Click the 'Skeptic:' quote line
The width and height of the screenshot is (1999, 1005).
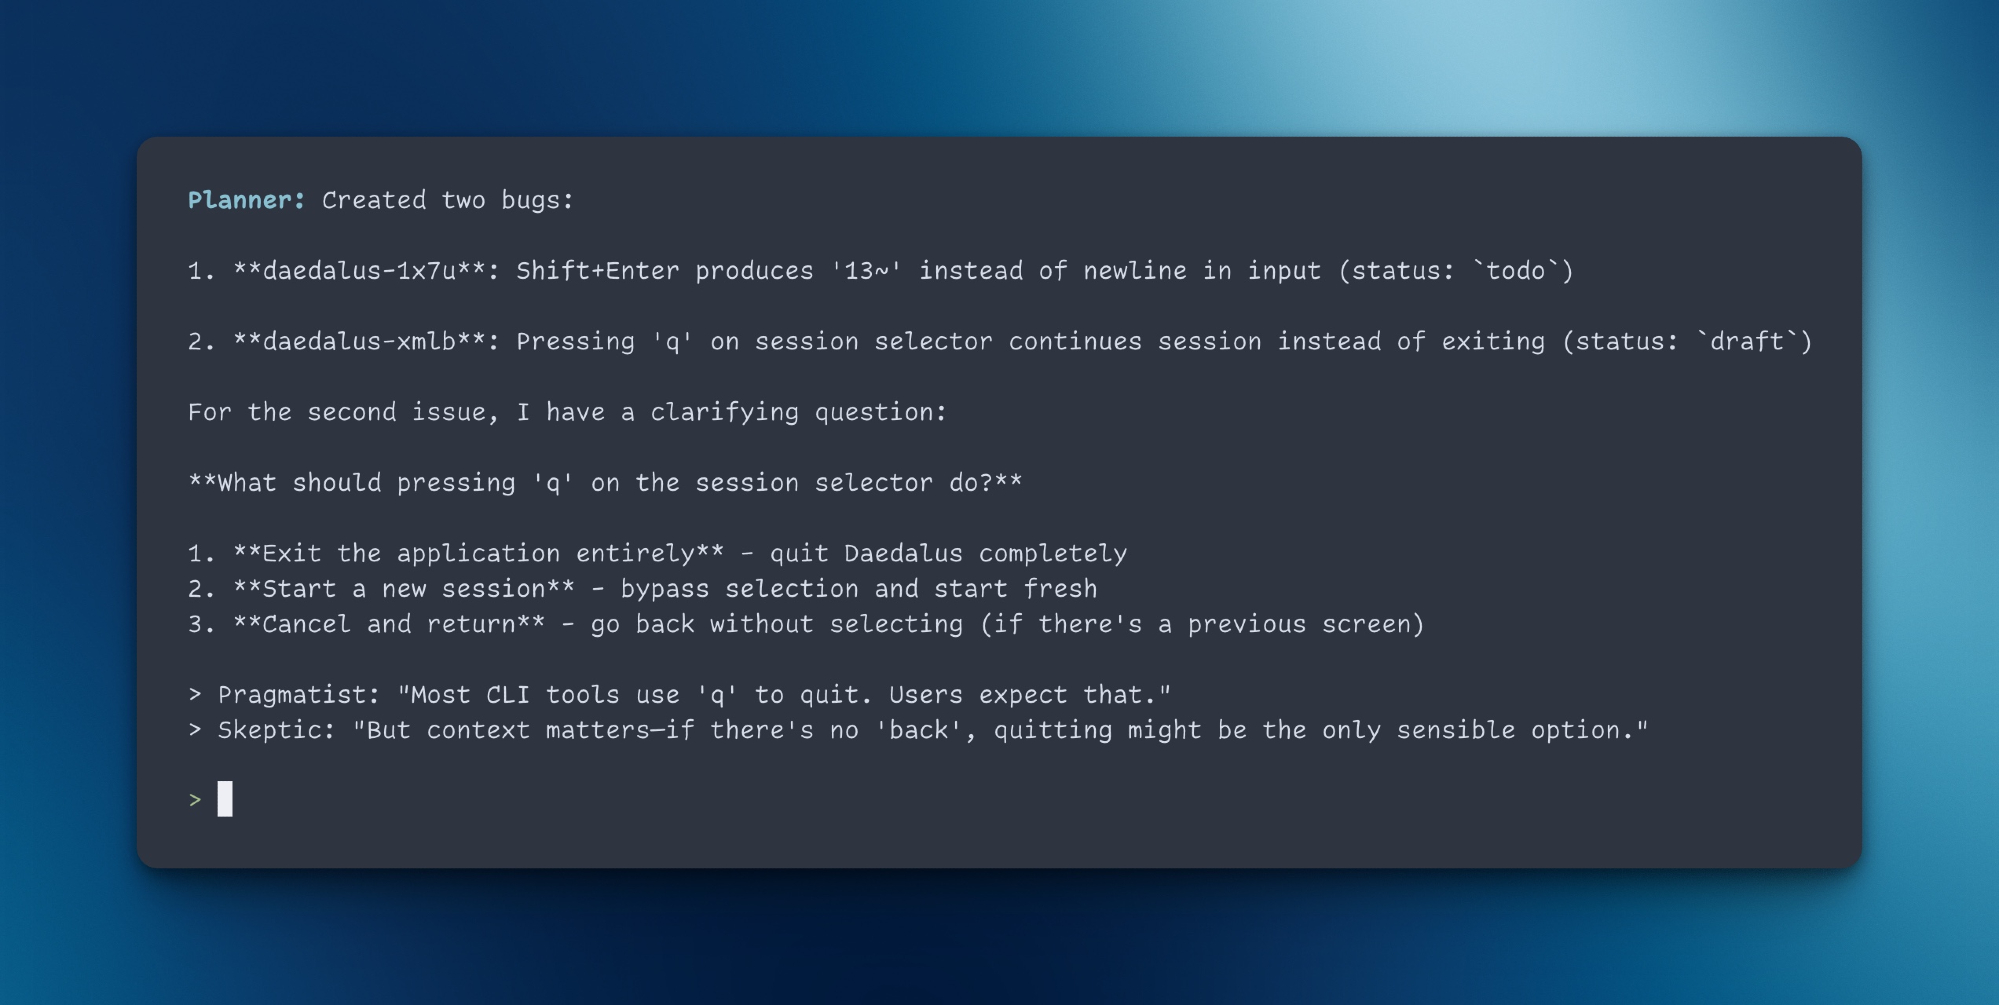point(918,731)
